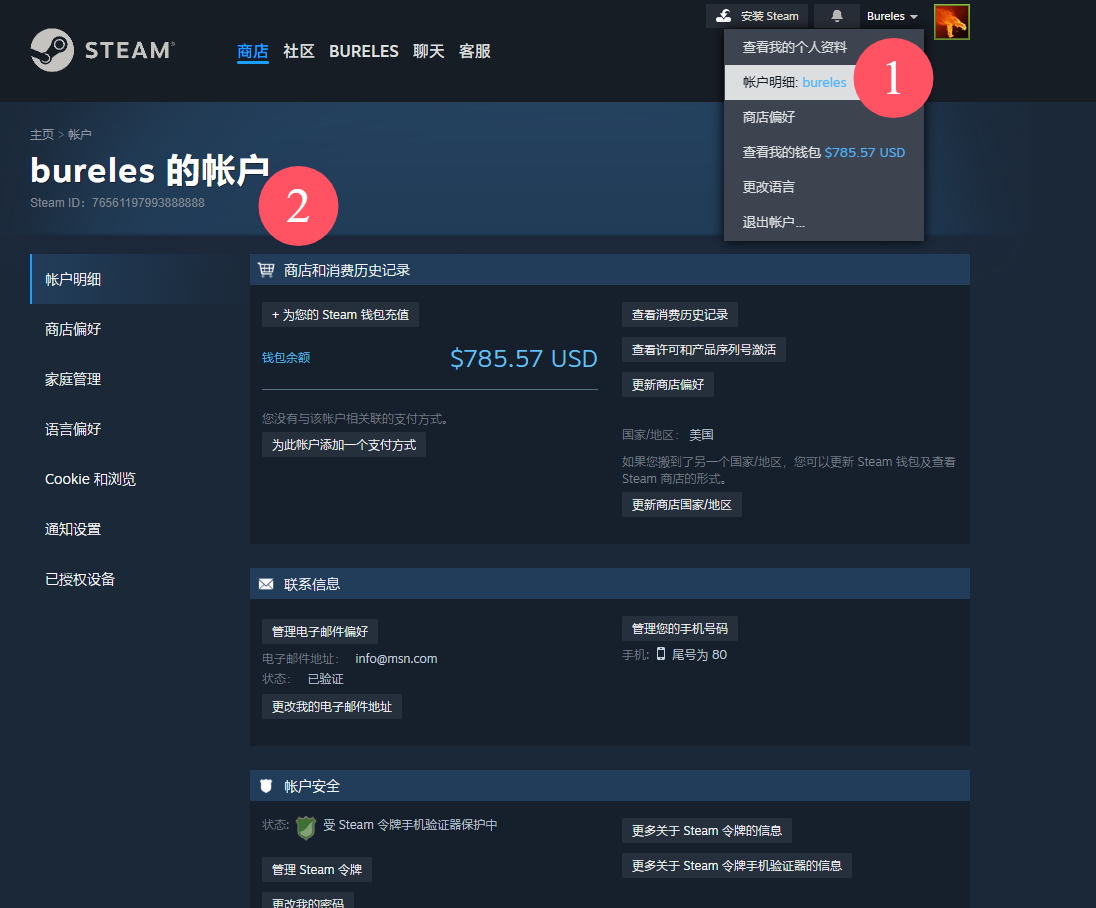This screenshot has width=1096, height=908.
Task: Click the 更新商店偏好 button
Action: coord(668,384)
